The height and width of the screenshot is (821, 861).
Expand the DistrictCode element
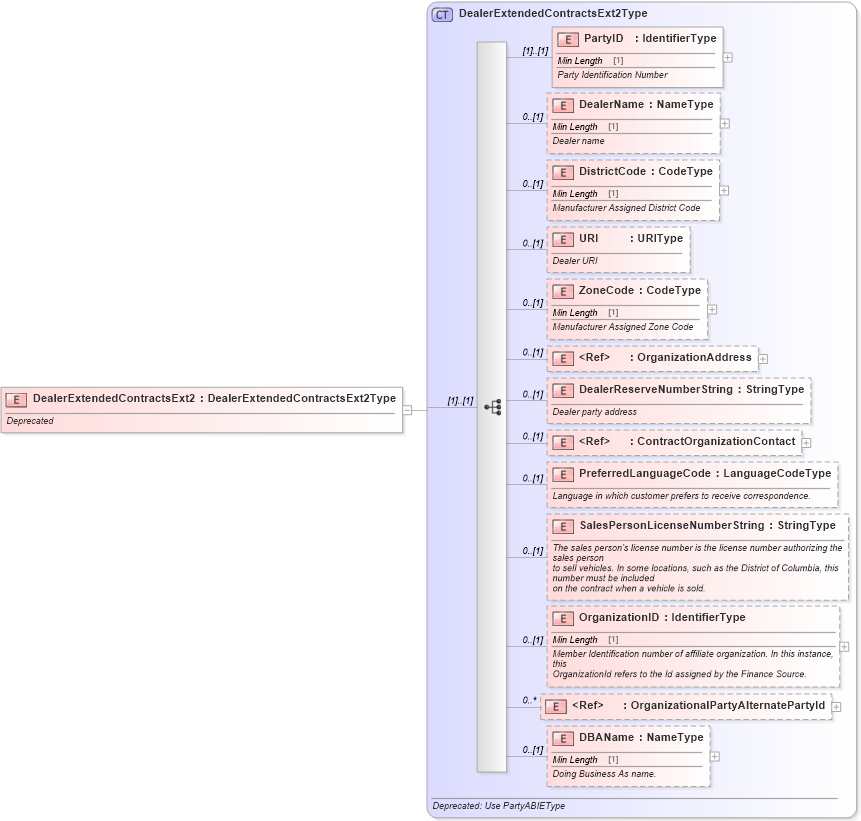pos(725,190)
